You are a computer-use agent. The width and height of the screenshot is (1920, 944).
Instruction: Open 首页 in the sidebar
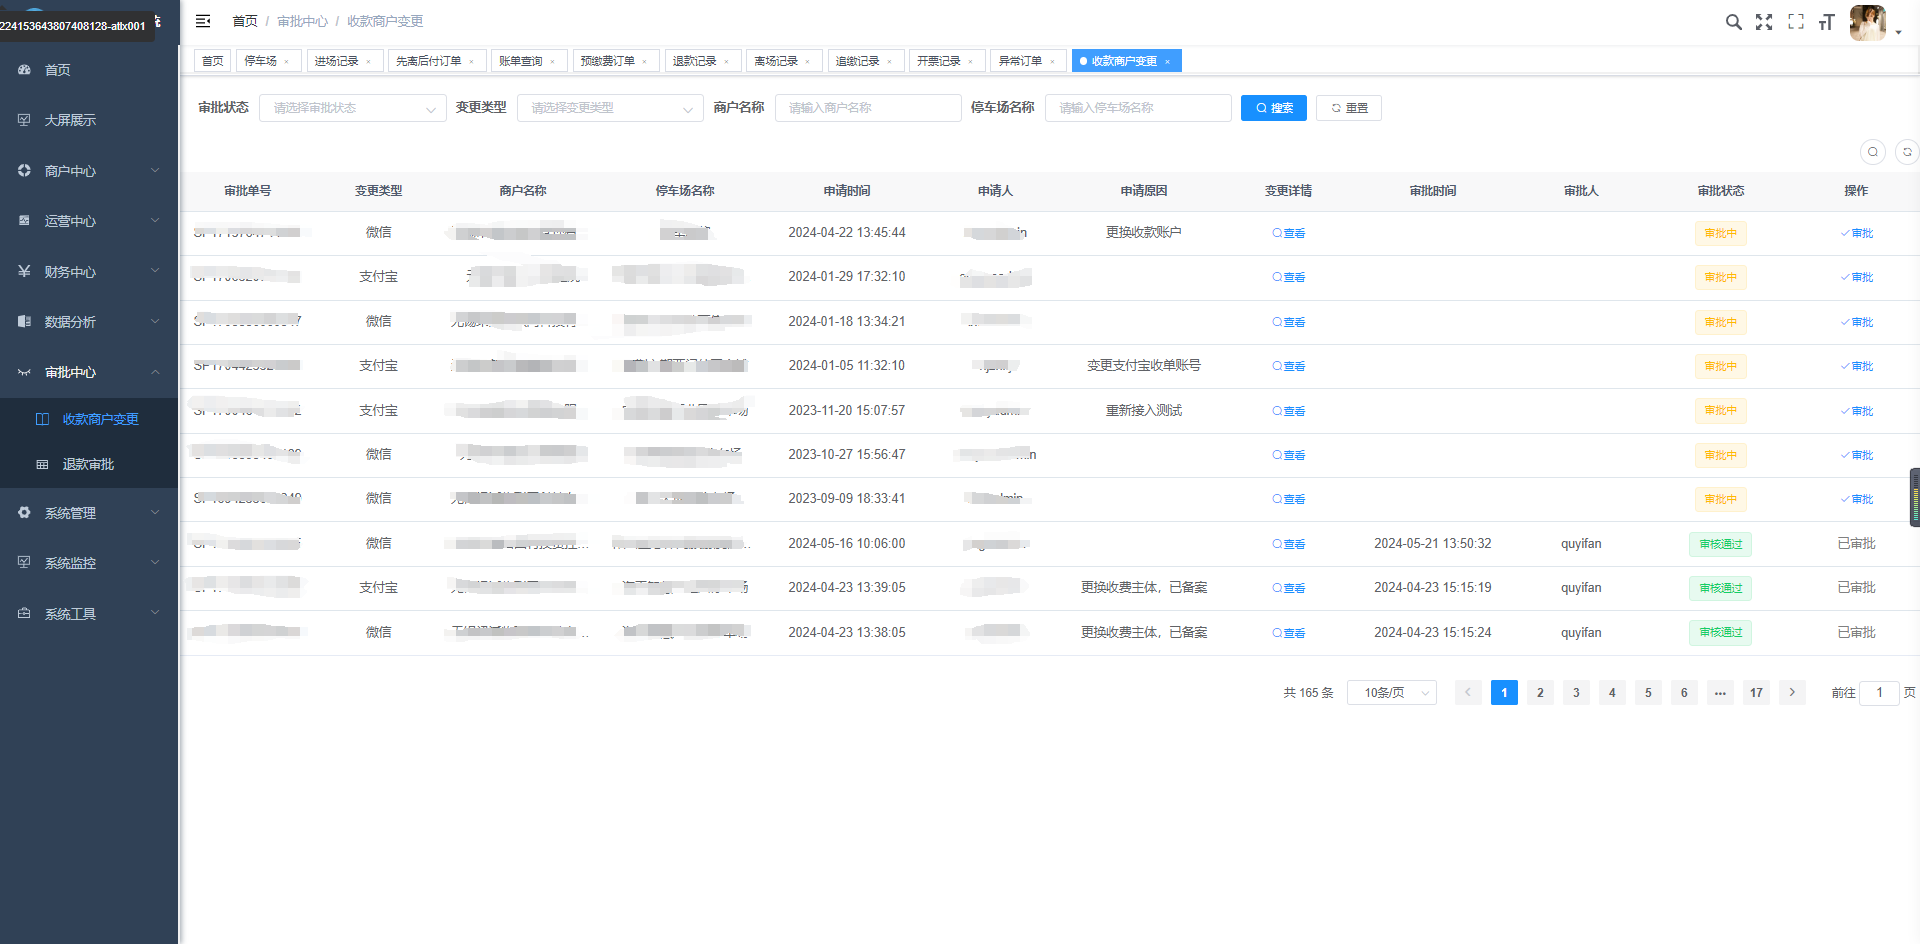(89, 70)
